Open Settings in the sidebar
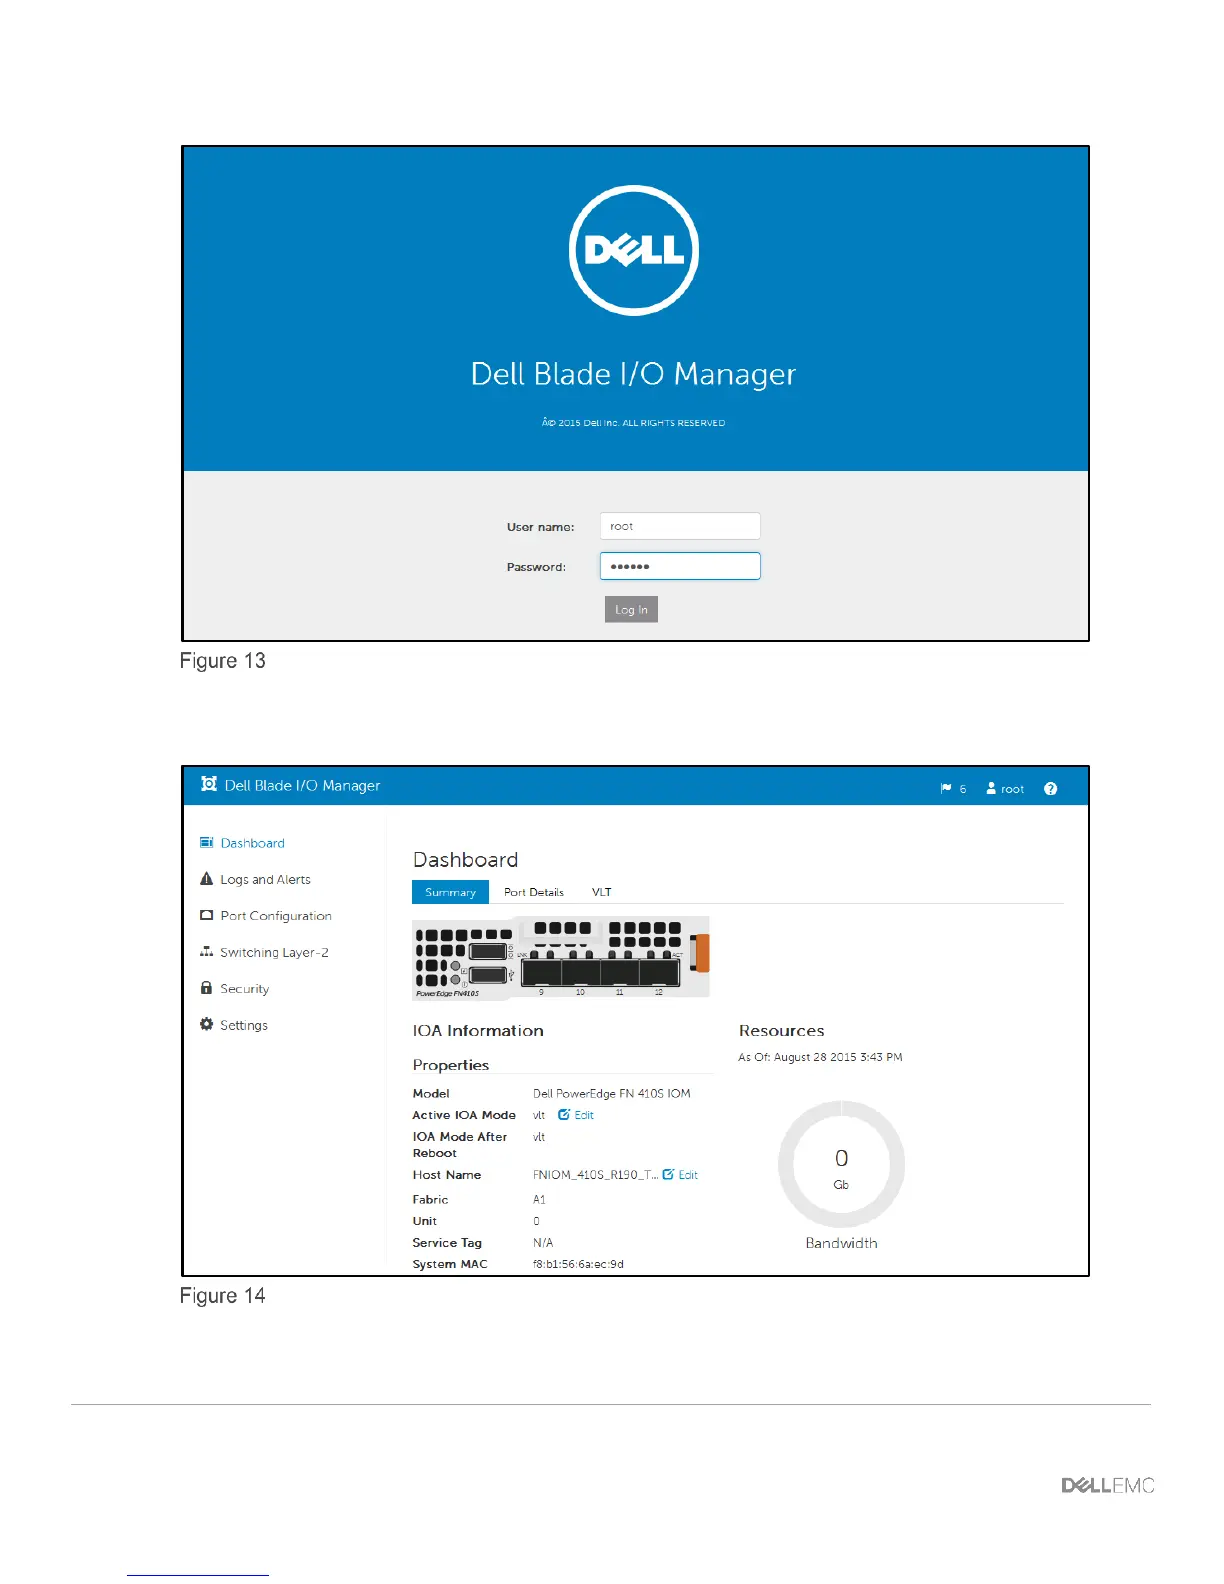 coord(244,1026)
